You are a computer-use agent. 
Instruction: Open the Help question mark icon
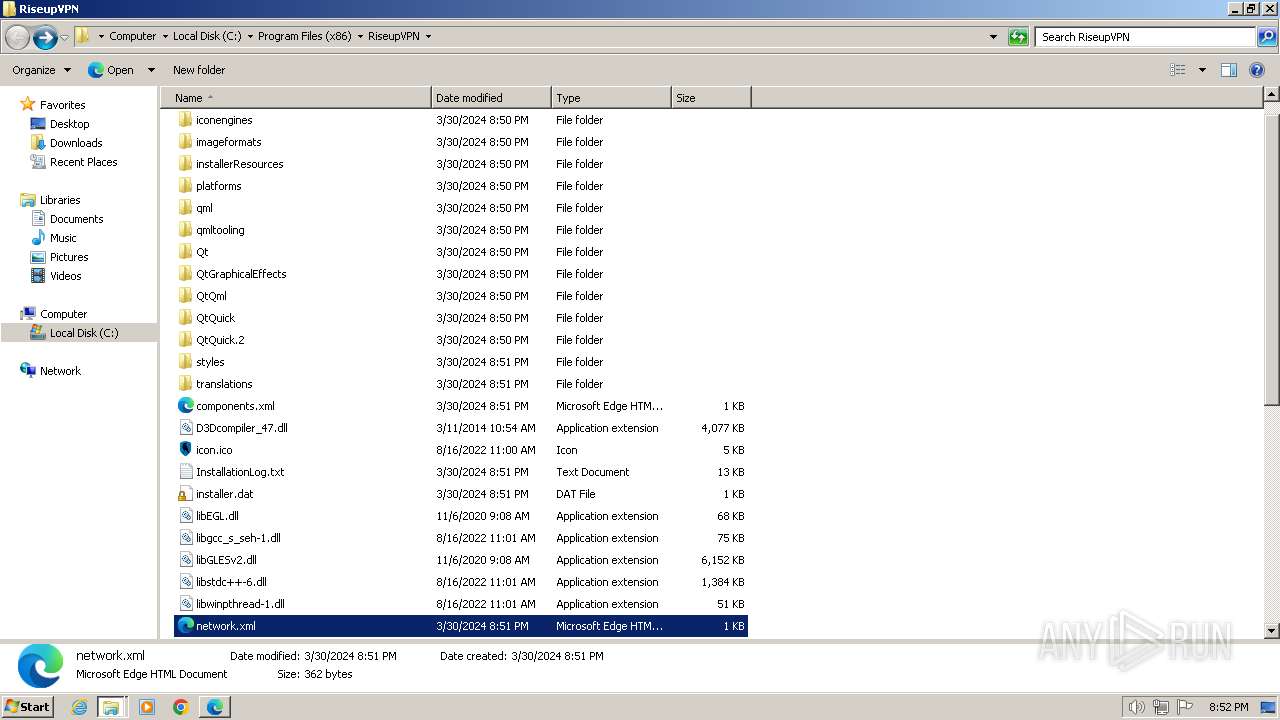(1257, 70)
